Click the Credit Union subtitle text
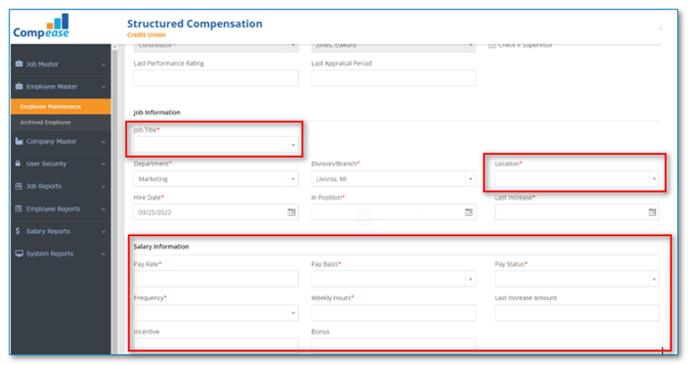Viewport: 688px width, 365px height. point(147,35)
